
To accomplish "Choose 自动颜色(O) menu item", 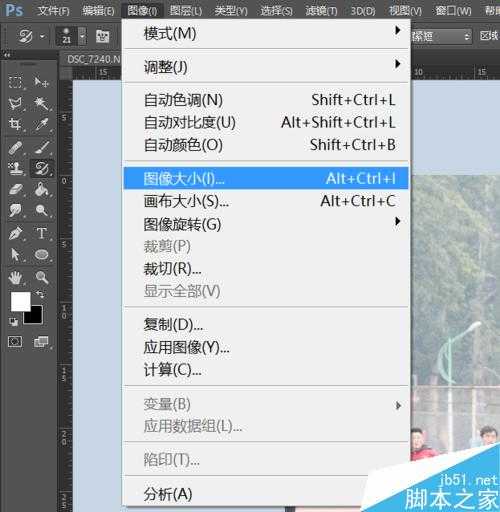I will pyautogui.click(x=266, y=145).
